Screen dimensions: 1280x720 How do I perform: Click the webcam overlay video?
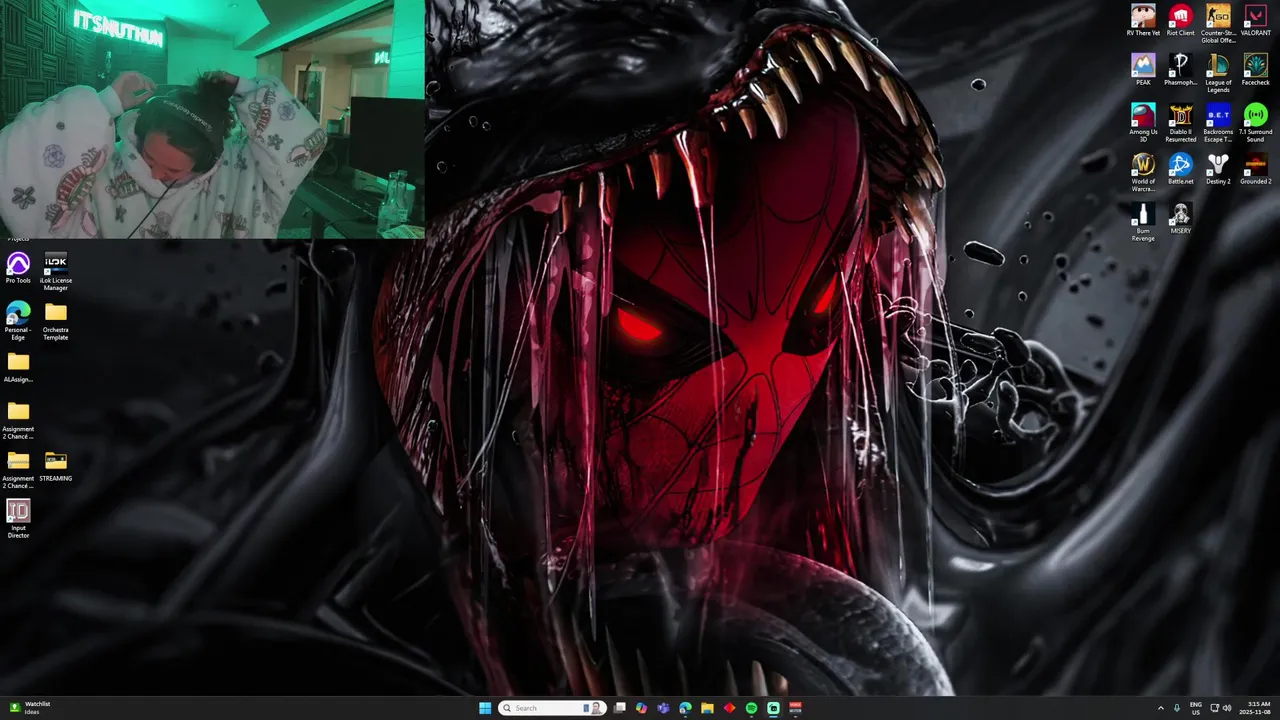tap(212, 119)
